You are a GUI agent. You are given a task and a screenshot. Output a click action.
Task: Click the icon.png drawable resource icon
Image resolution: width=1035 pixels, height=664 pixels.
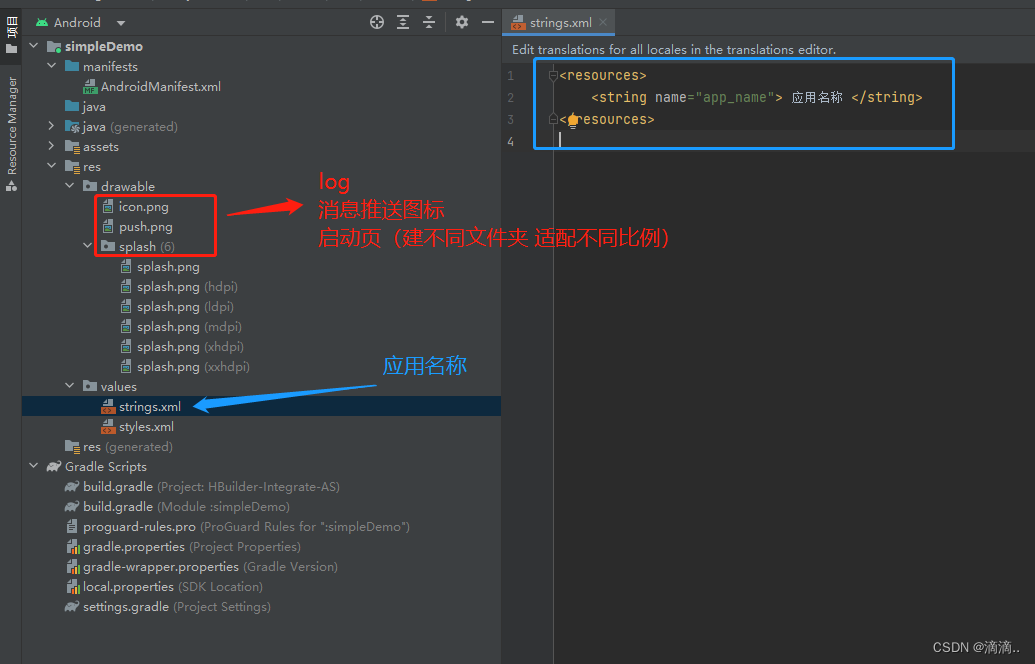[x=108, y=206]
